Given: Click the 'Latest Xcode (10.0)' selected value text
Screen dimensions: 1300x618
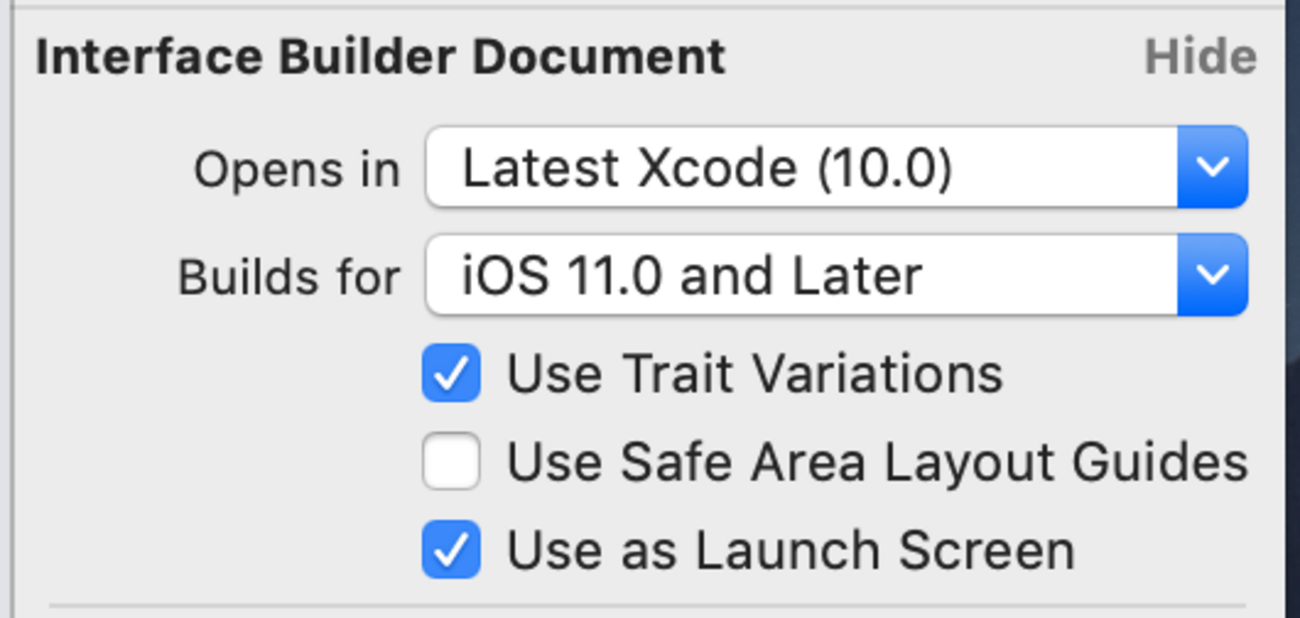Looking at the screenshot, I should pos(706,168).
